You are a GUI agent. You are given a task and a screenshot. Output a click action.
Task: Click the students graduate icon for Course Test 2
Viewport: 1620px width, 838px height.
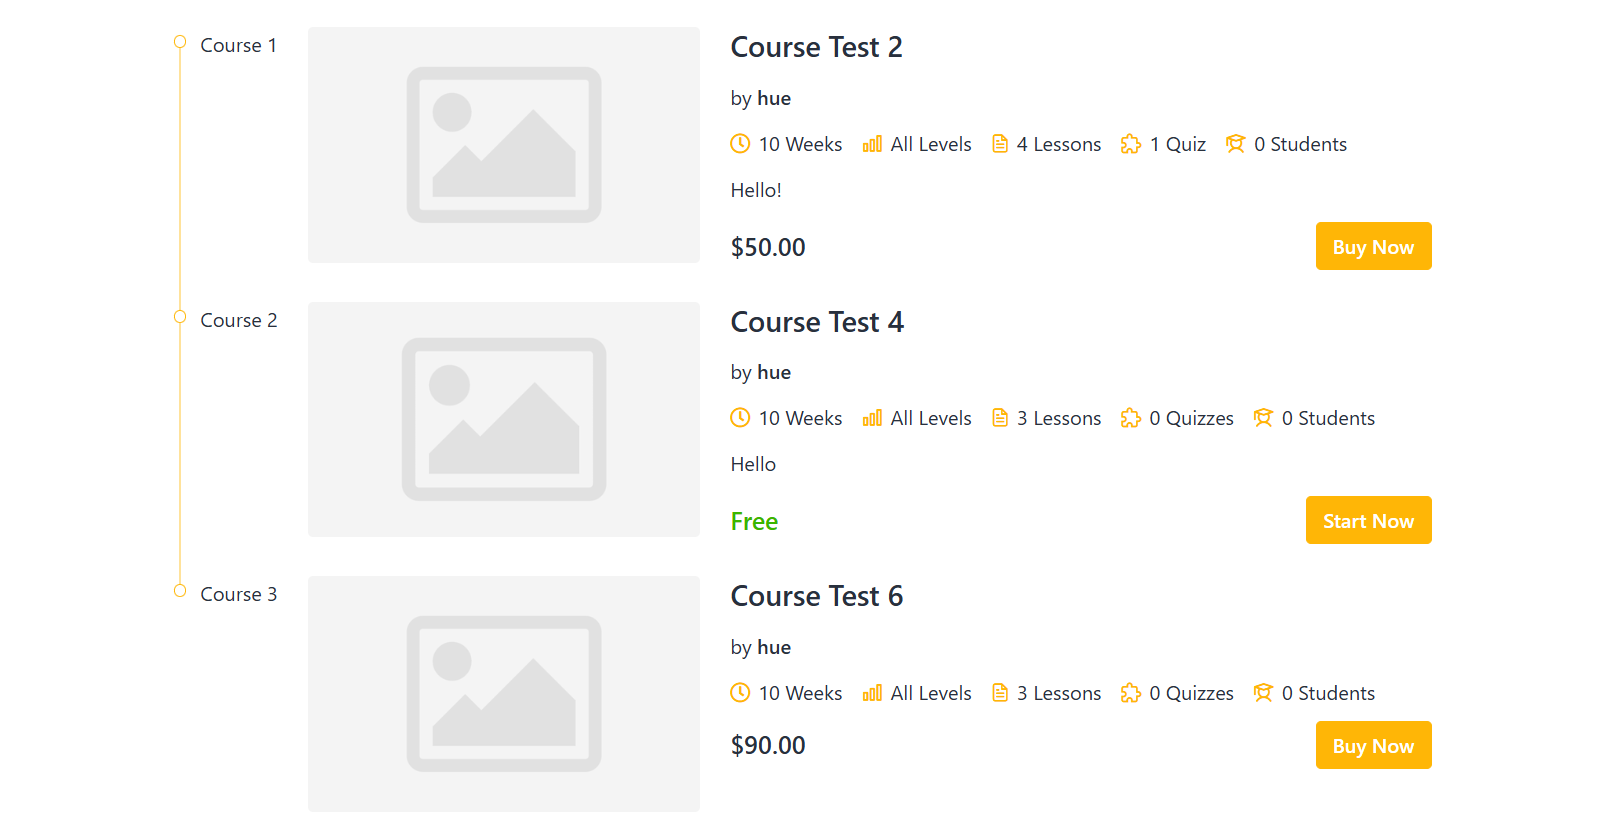coord(1236,144)
